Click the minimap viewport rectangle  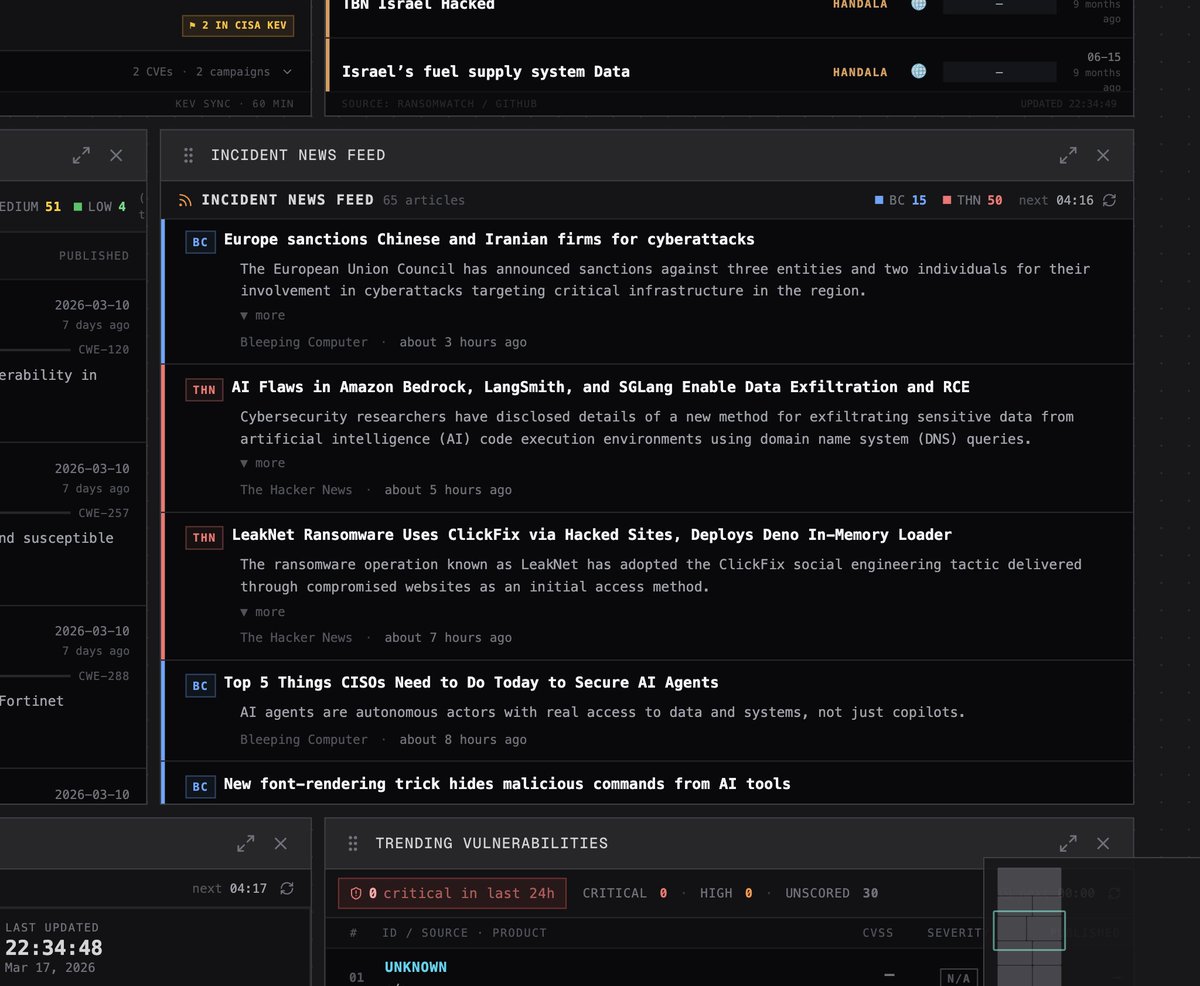tap(1029, 930)
